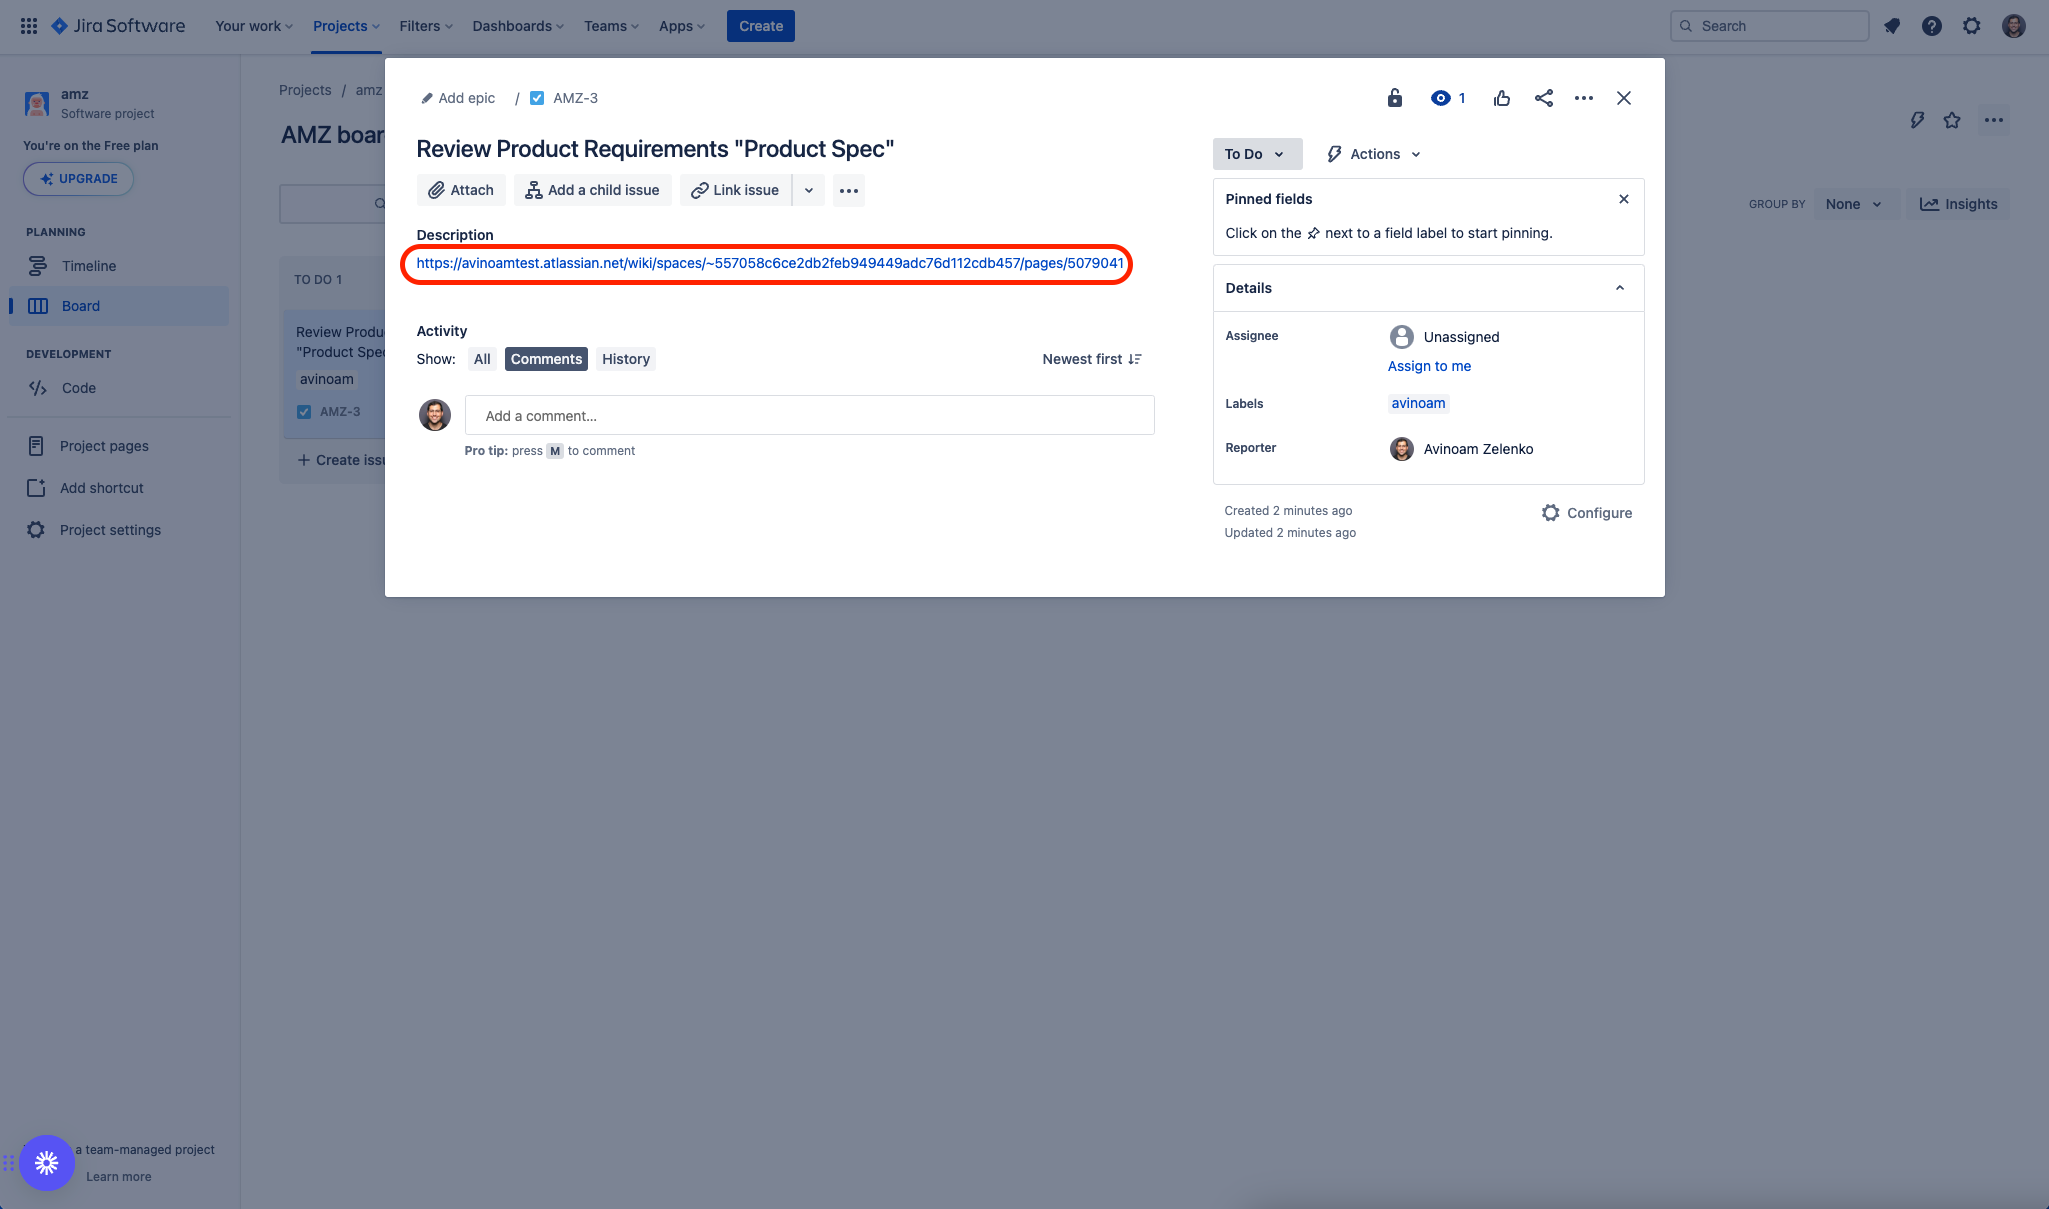Select the All activity filter
This screenshot has height=1209, width=2049.
(482, 359)
